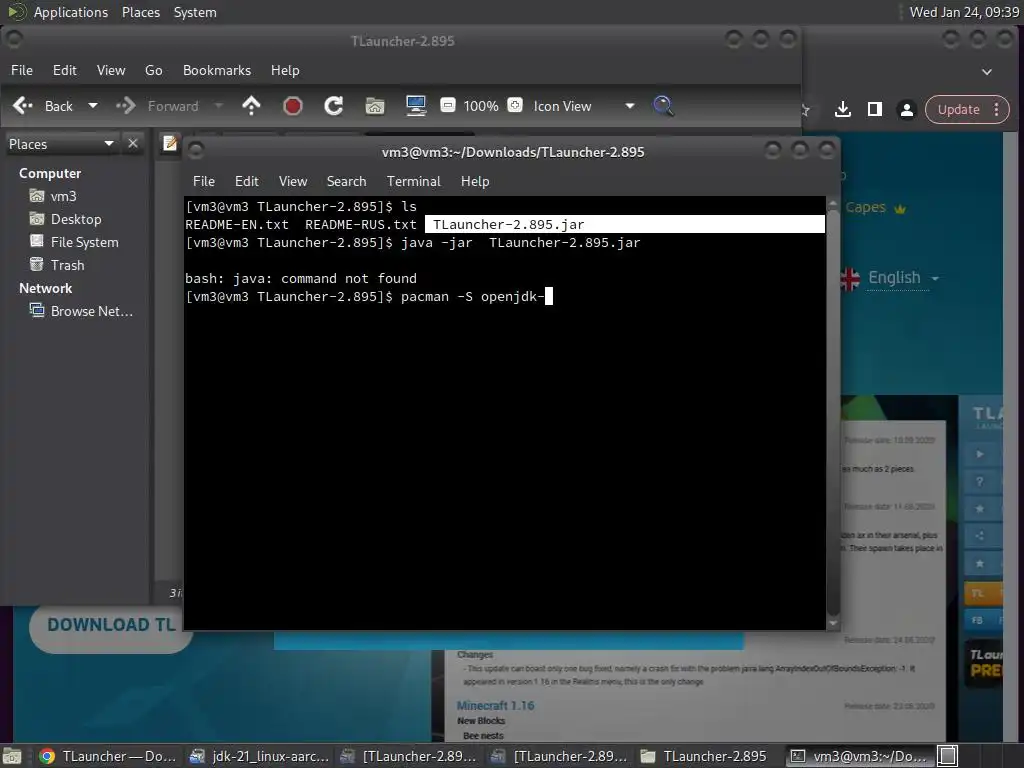Switch to vm3@vm3 terminal taskbar item
The width and height of the screenshot is (1024, 768).
[x=859, y=756]
